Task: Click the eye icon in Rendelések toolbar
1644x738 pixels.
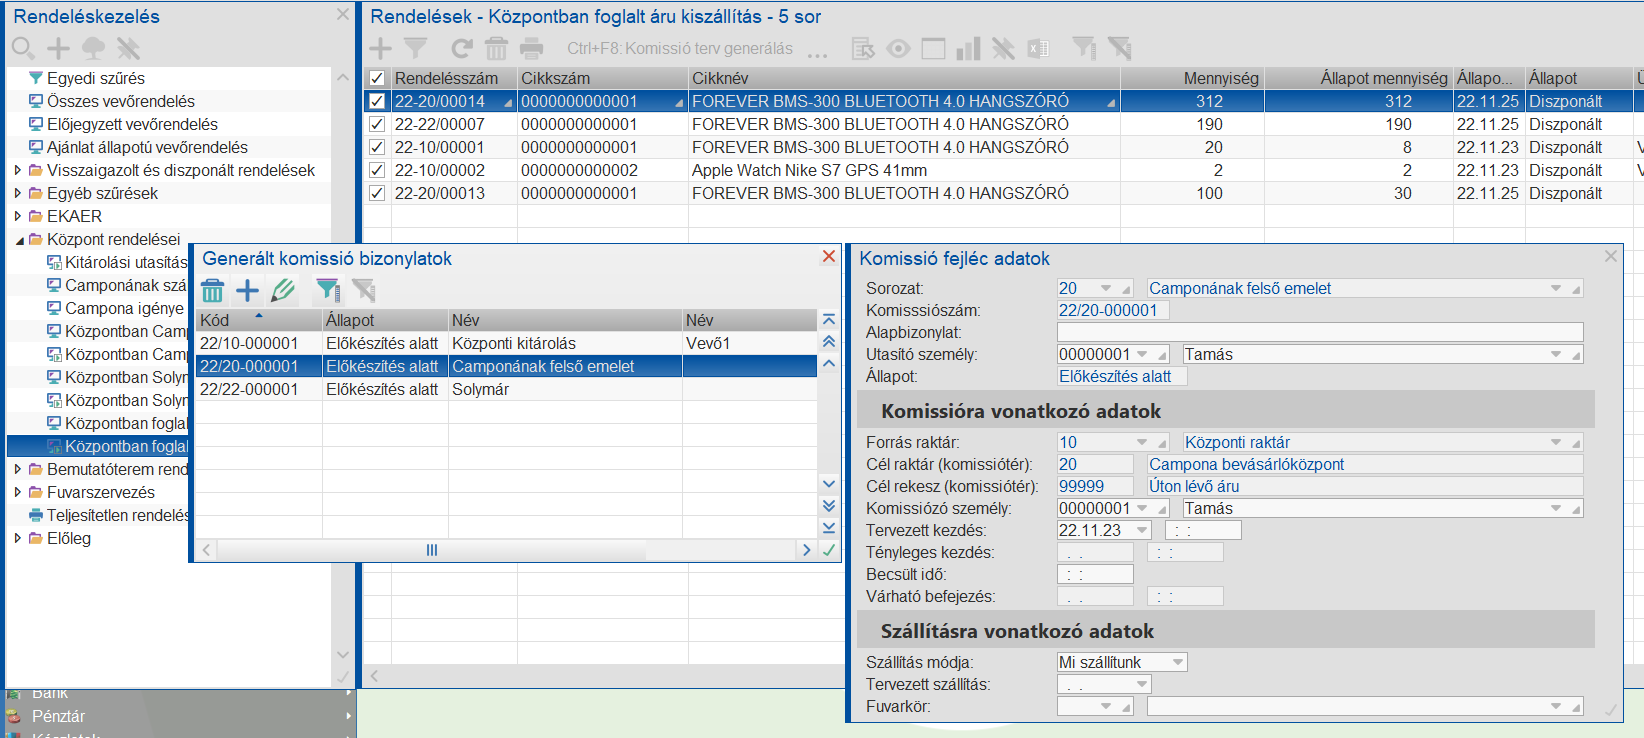Action: coord(898,48)
